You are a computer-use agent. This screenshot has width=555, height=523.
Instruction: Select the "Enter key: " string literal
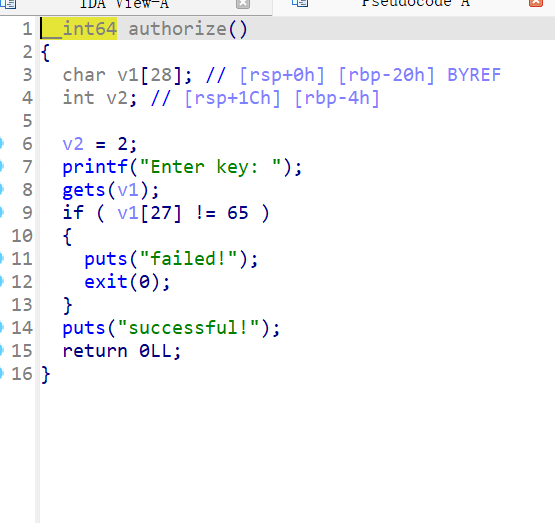pos(211,167)
